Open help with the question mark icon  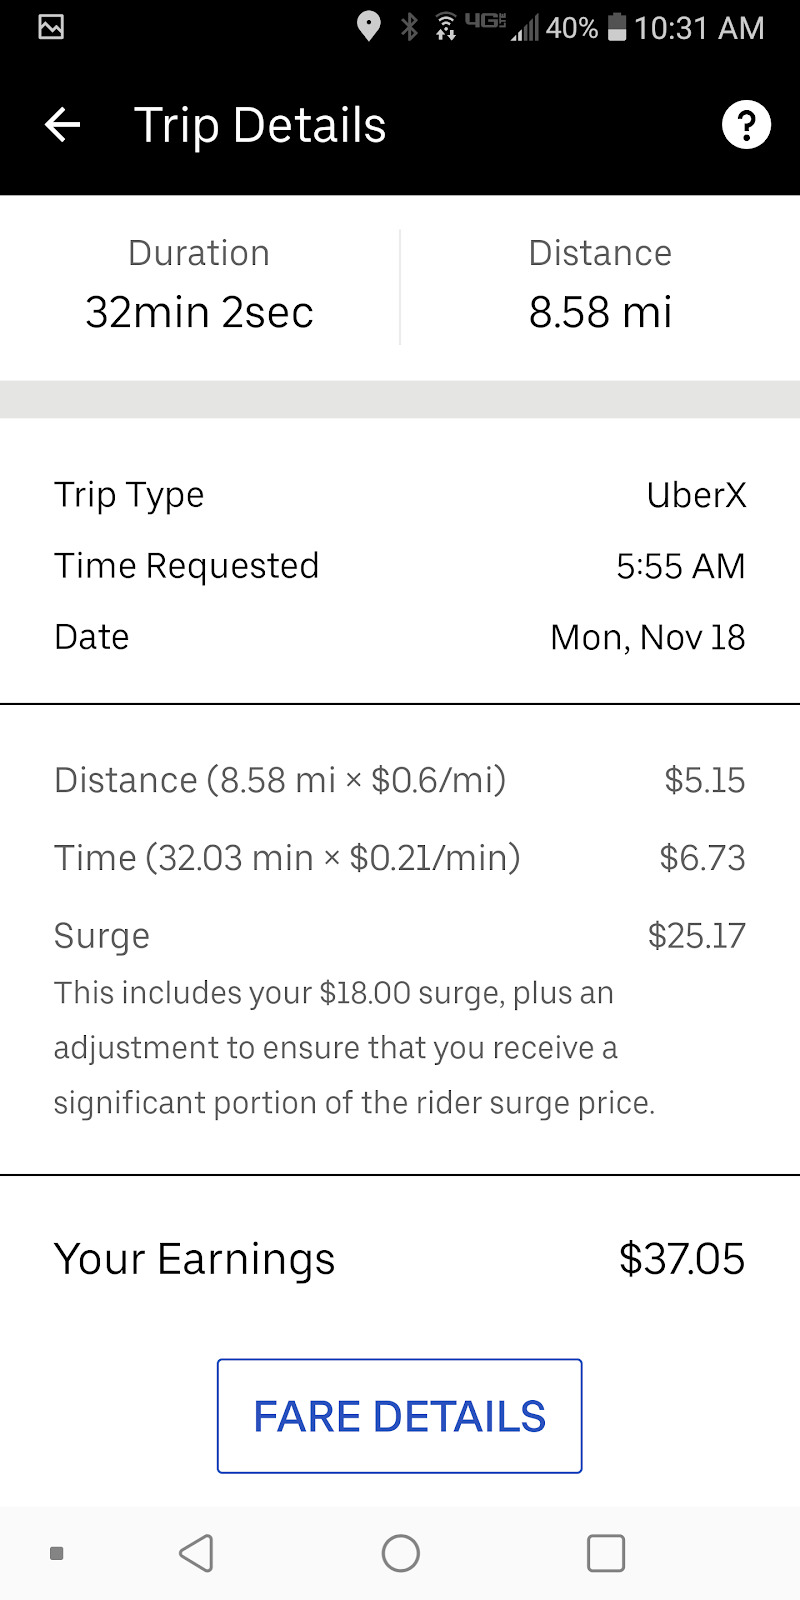tap(746, 125)
